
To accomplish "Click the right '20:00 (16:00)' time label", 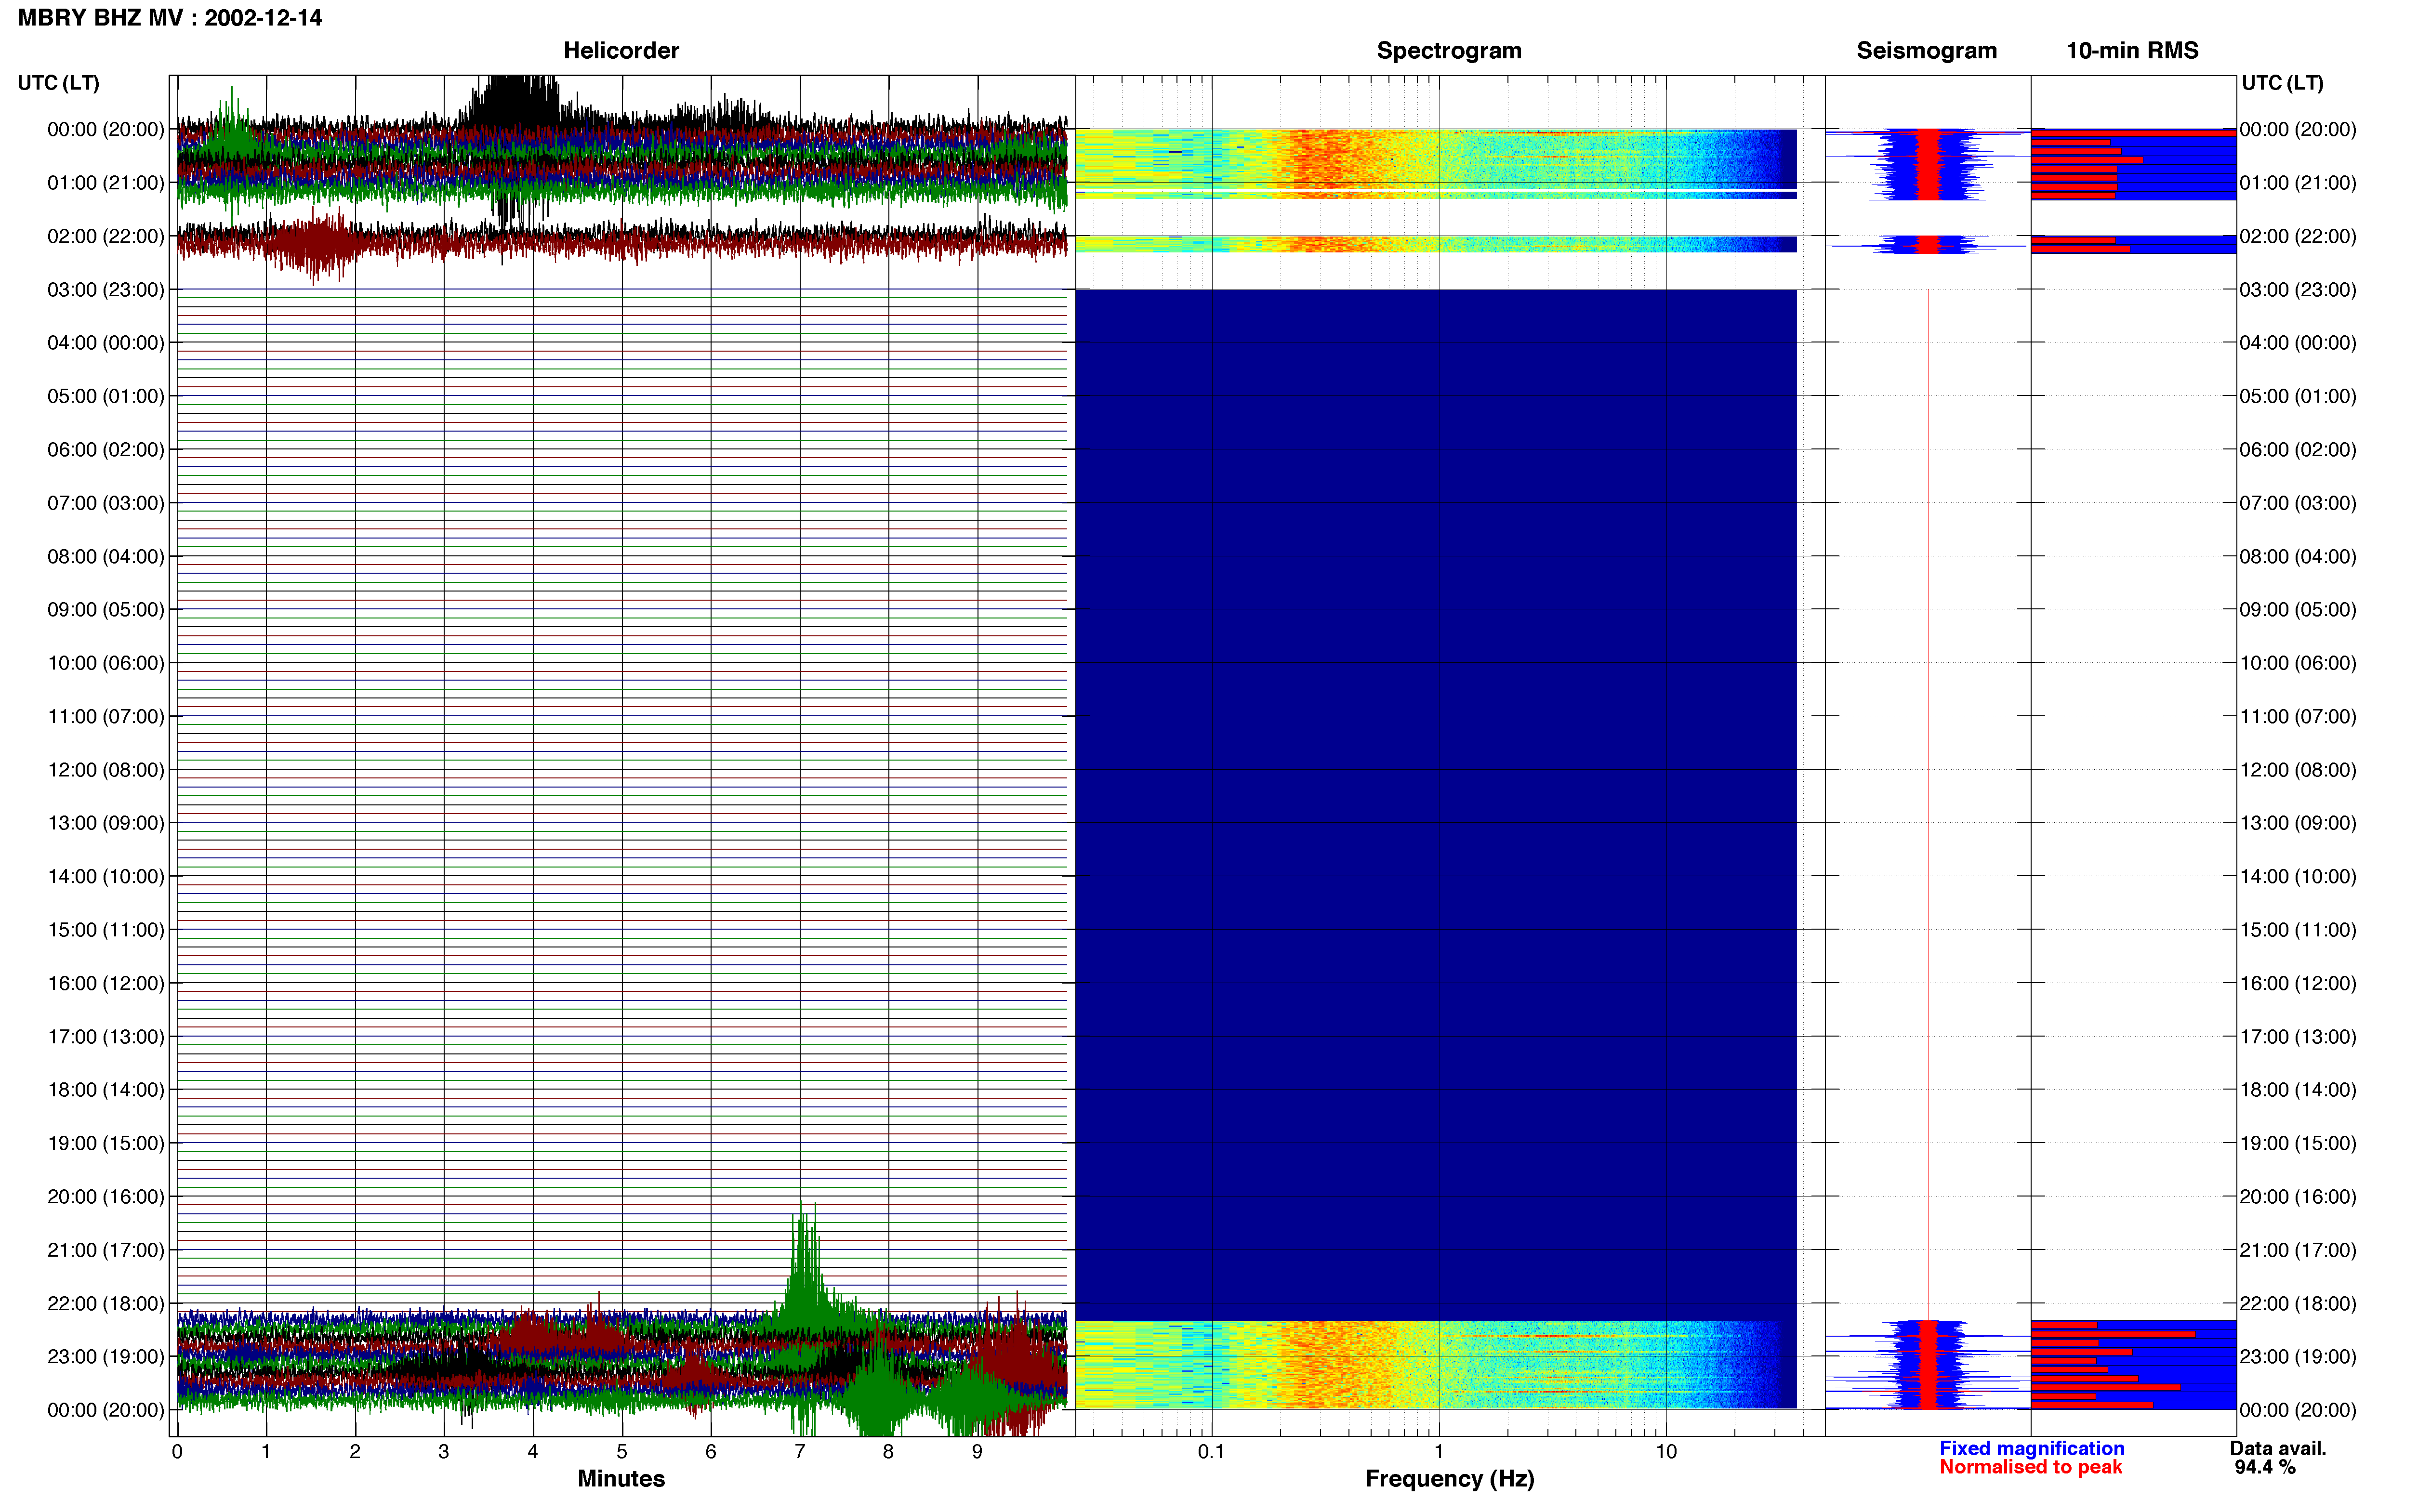I will click(2298, 1197).
